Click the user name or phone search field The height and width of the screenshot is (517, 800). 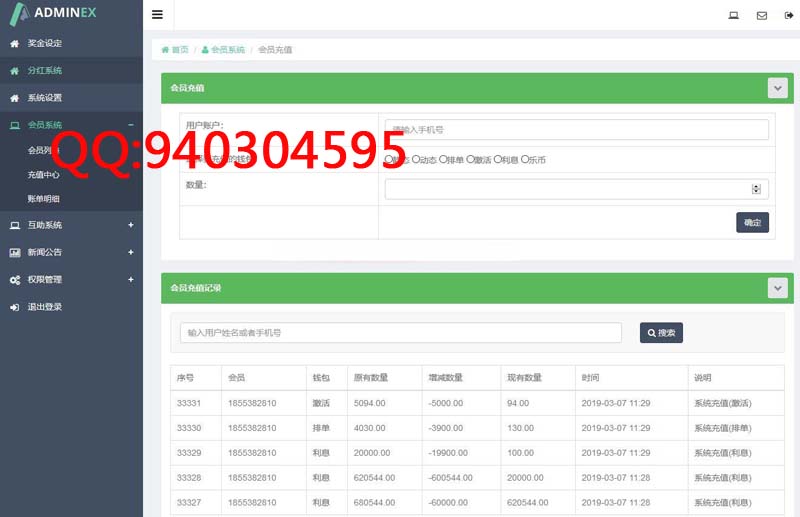(400, 333)
